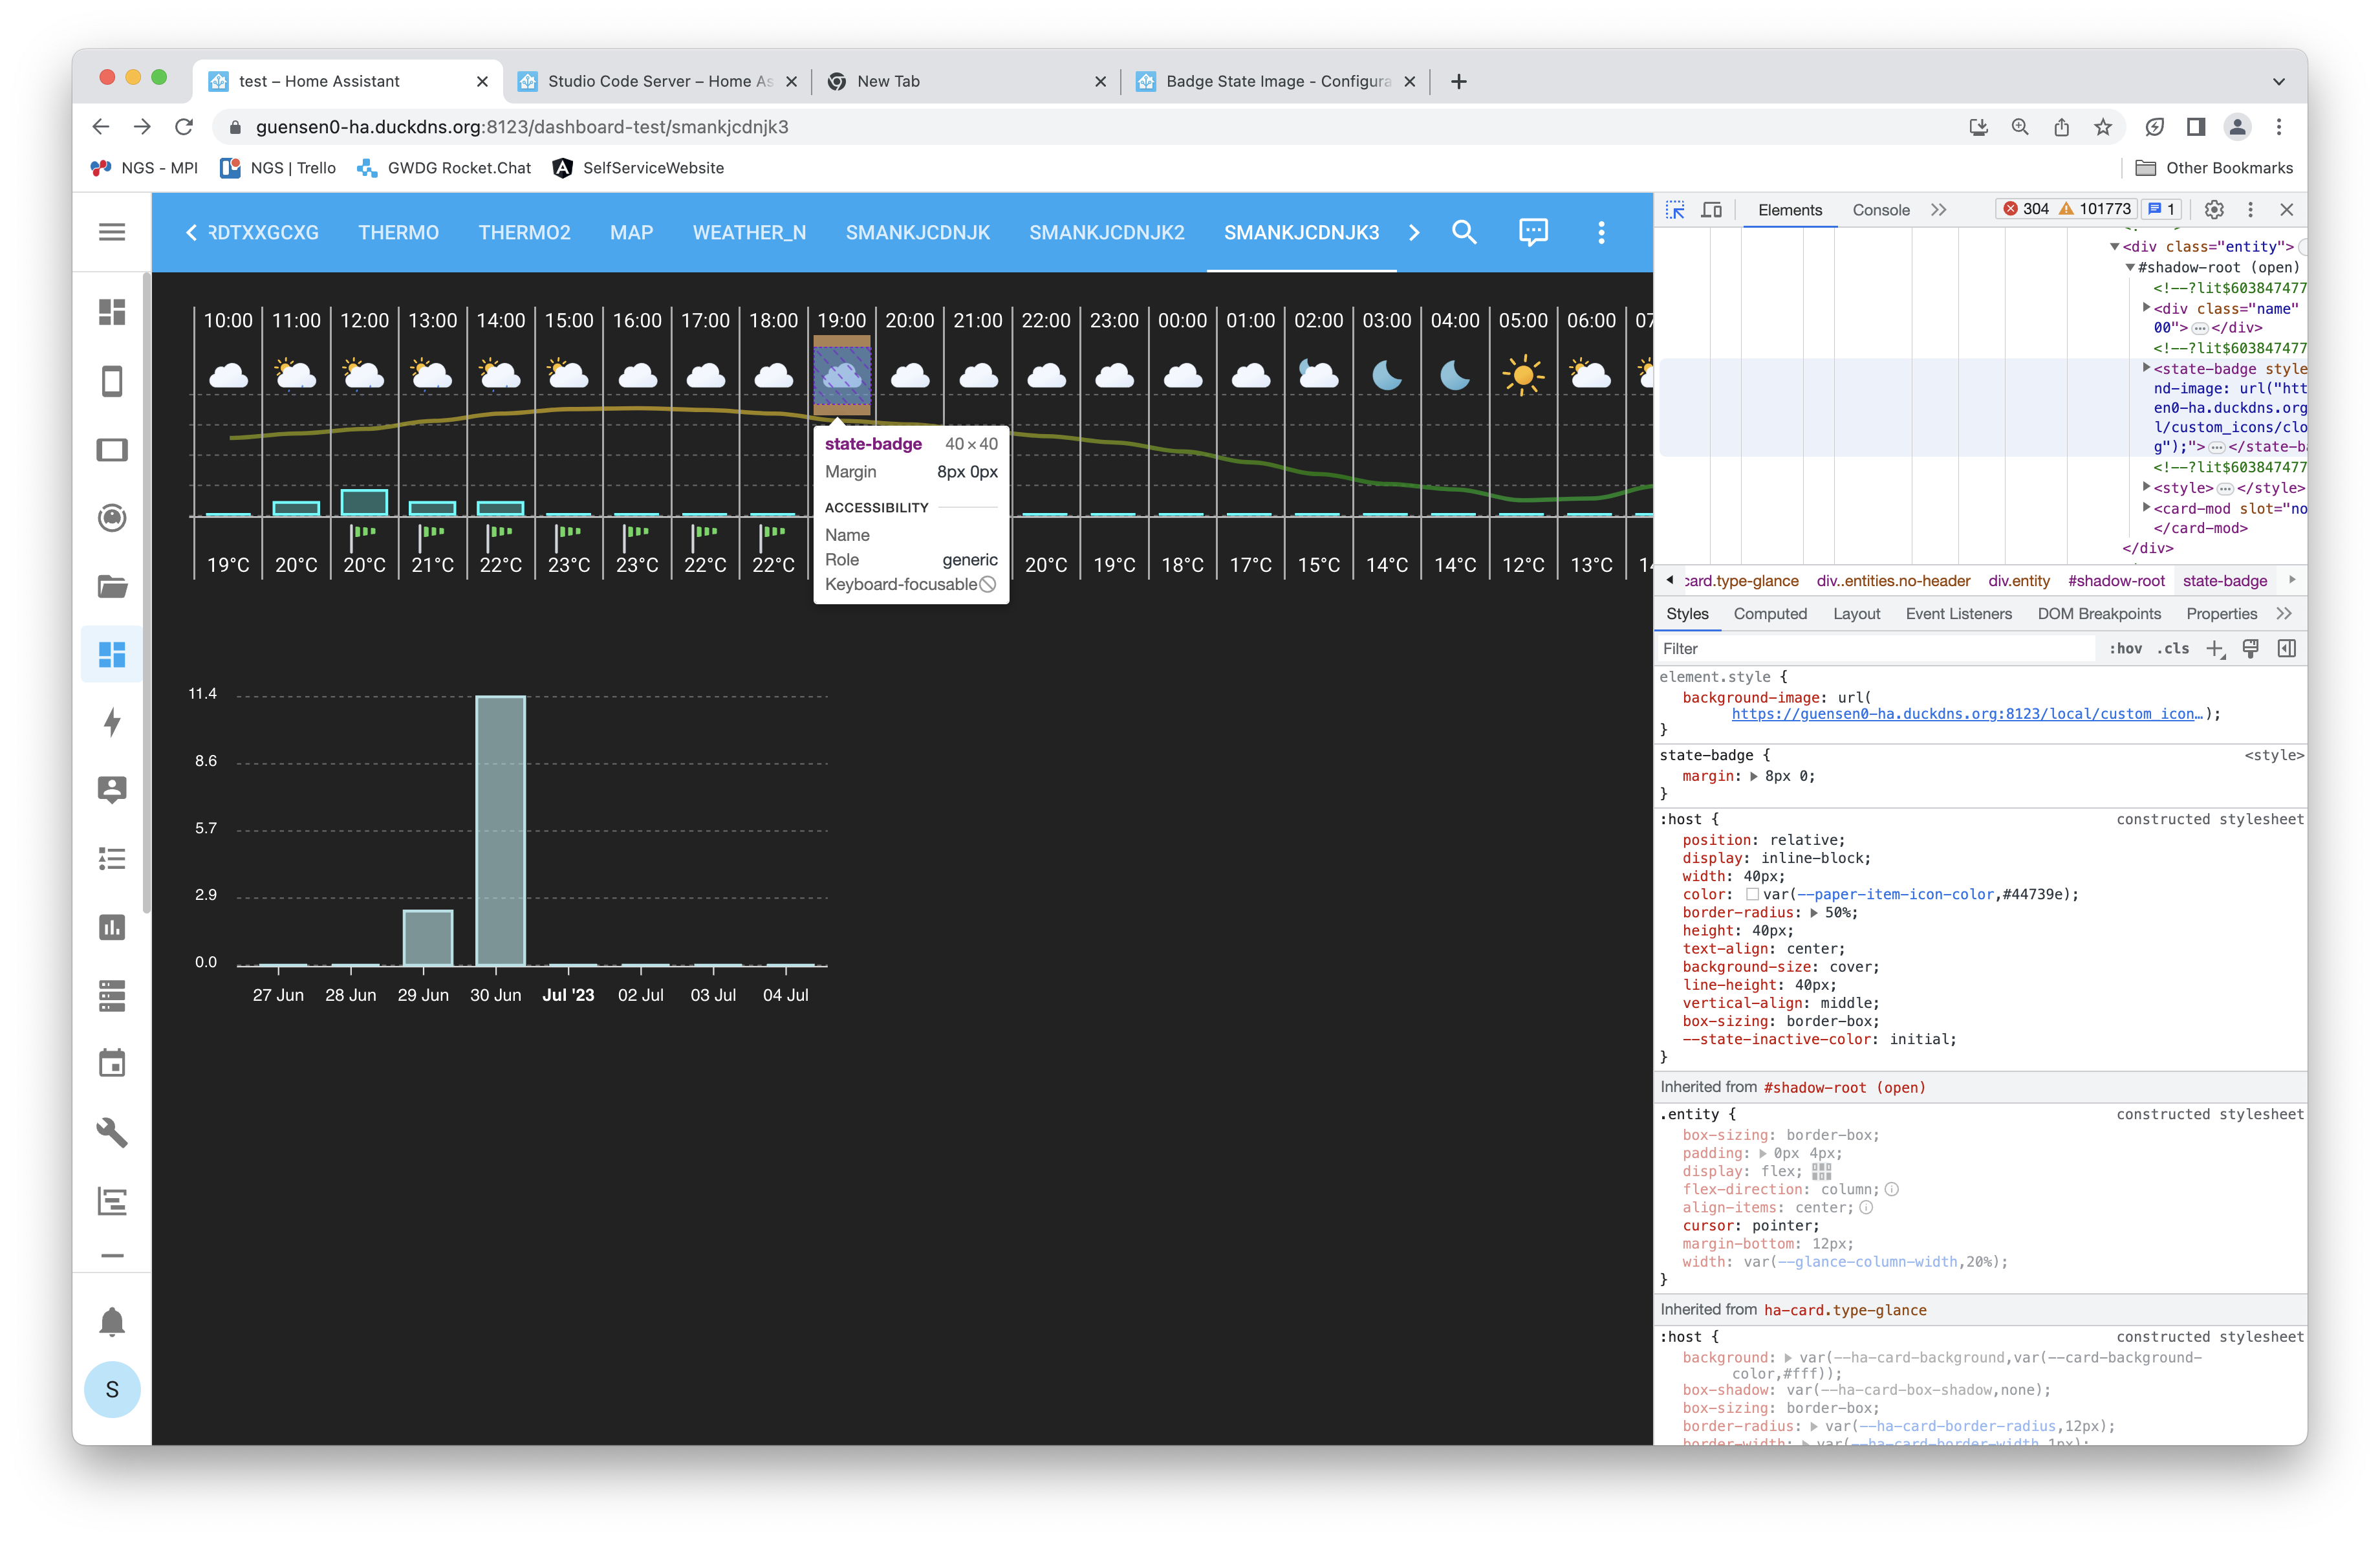2380x1541 pixels.
Task: Switch to the Console tab in DevTools
Action: 1881,210
